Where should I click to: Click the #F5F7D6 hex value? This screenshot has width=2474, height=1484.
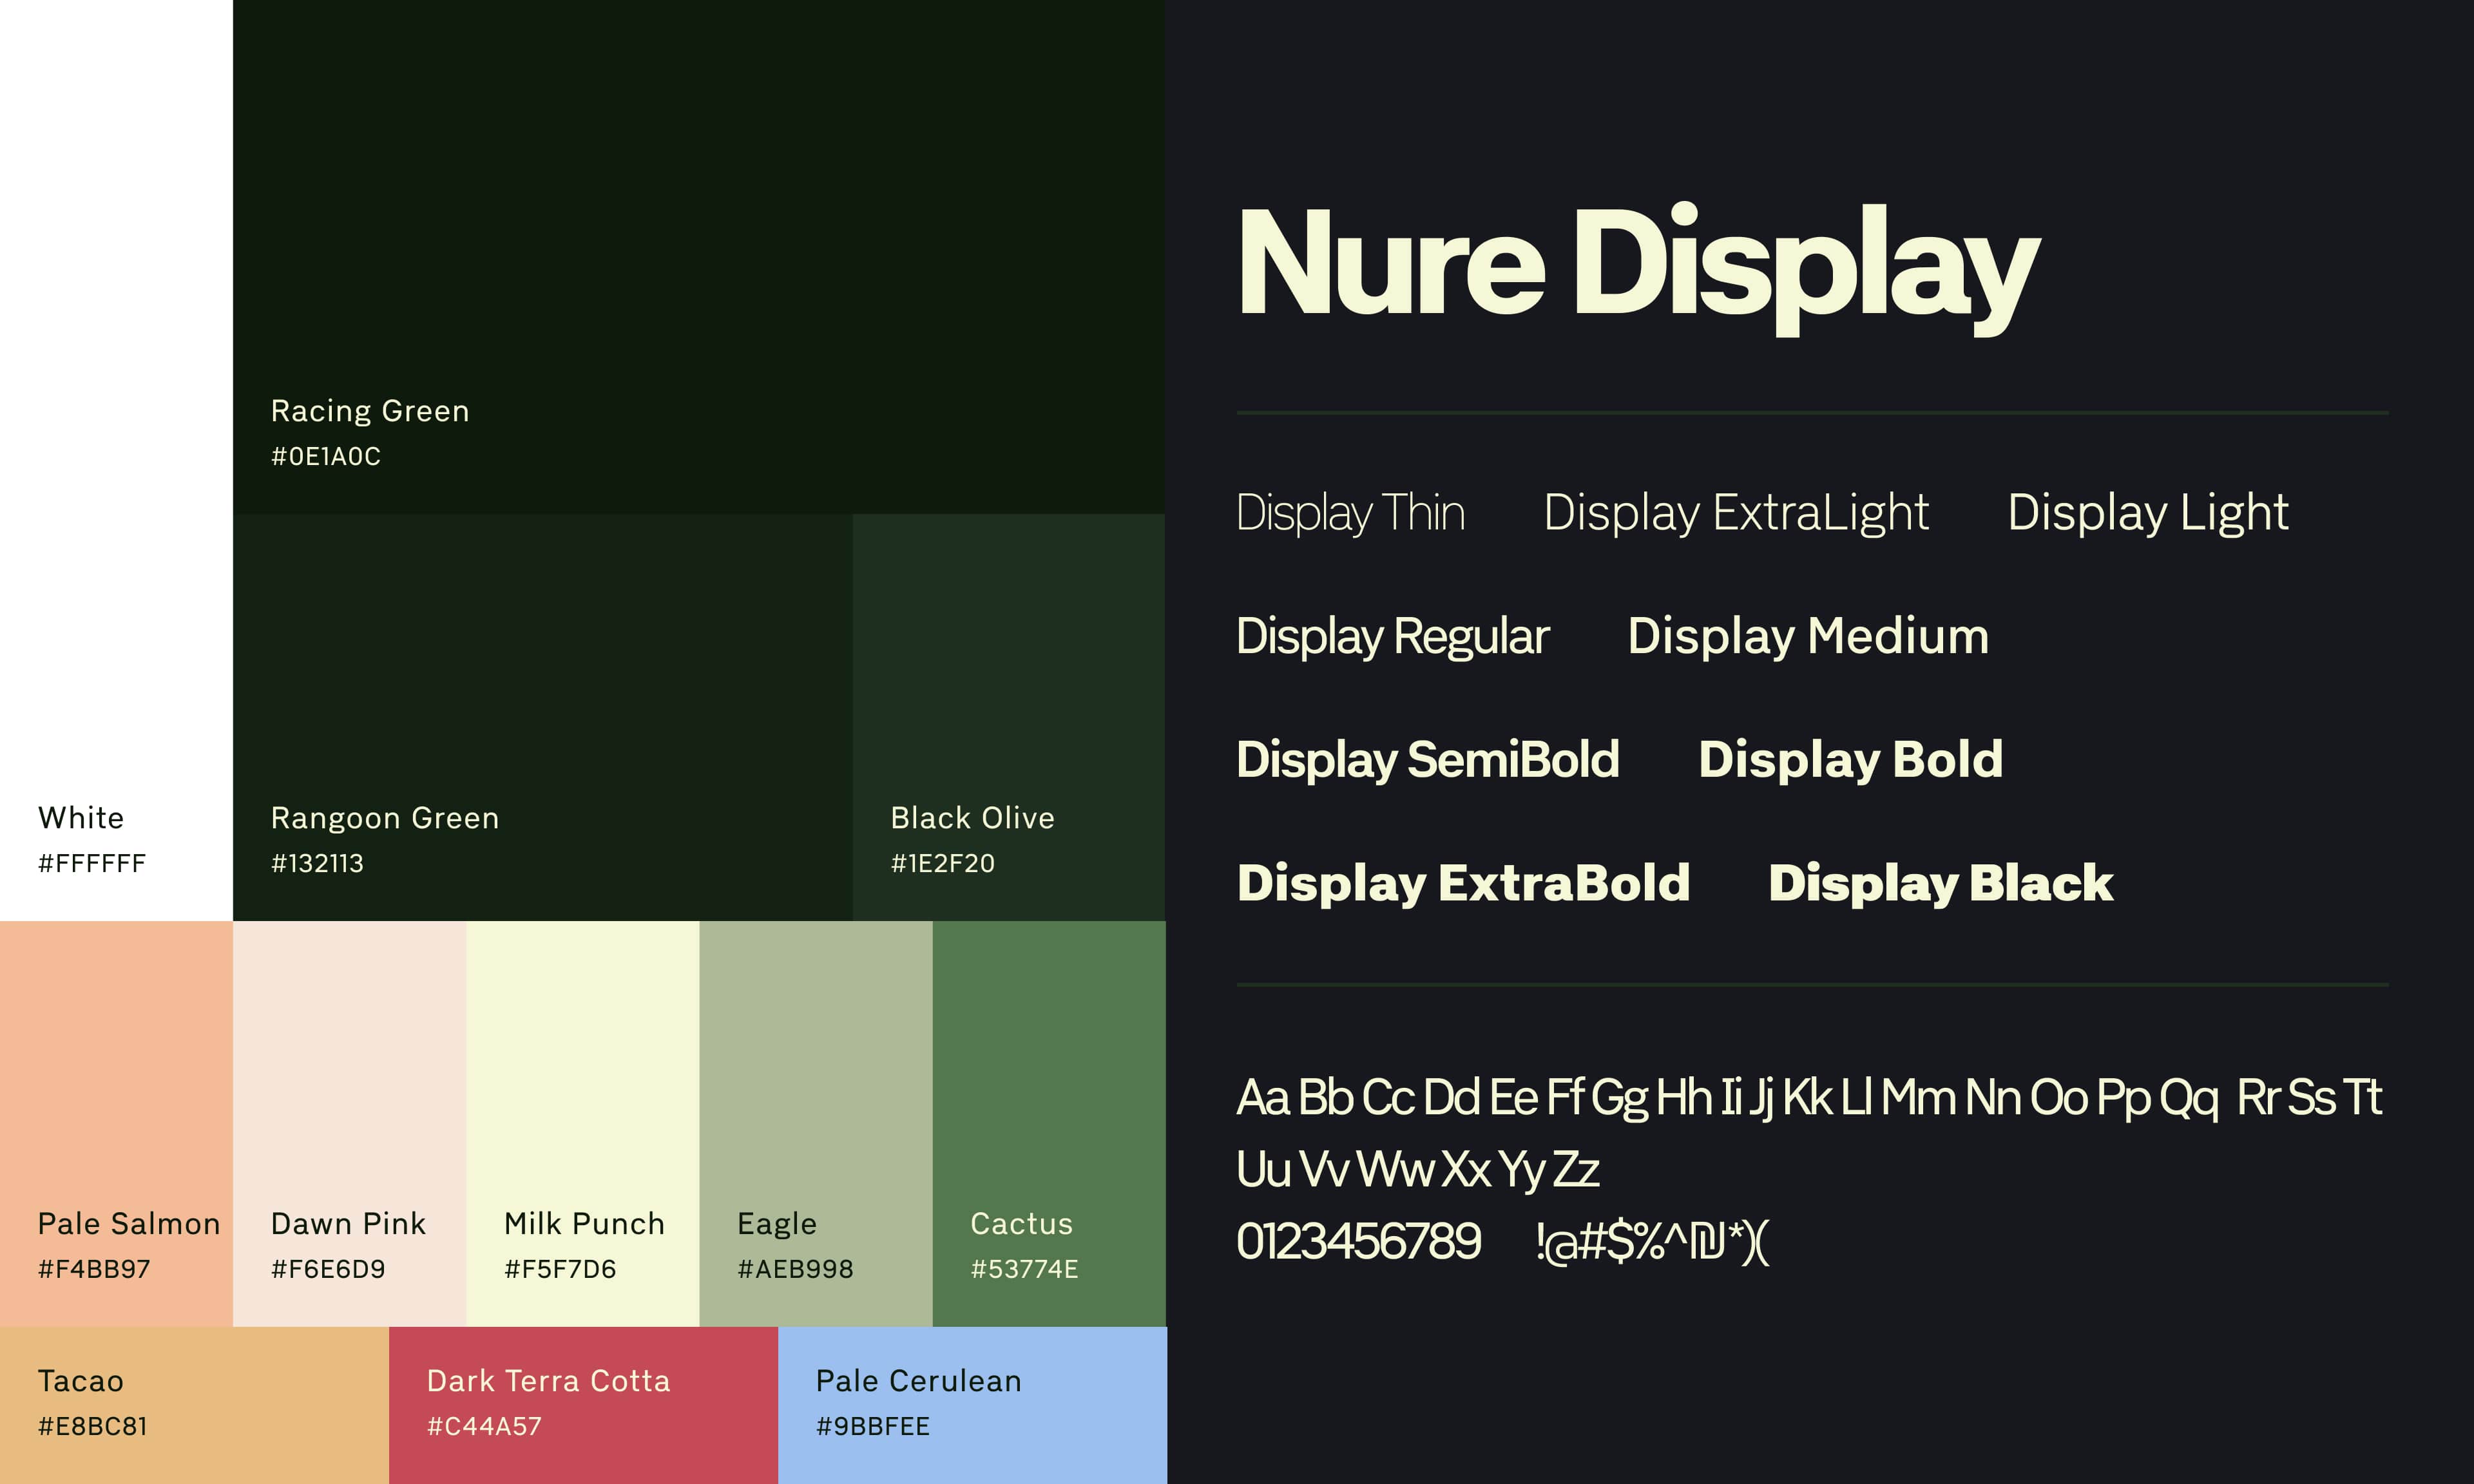click(x=560, y=1270)
